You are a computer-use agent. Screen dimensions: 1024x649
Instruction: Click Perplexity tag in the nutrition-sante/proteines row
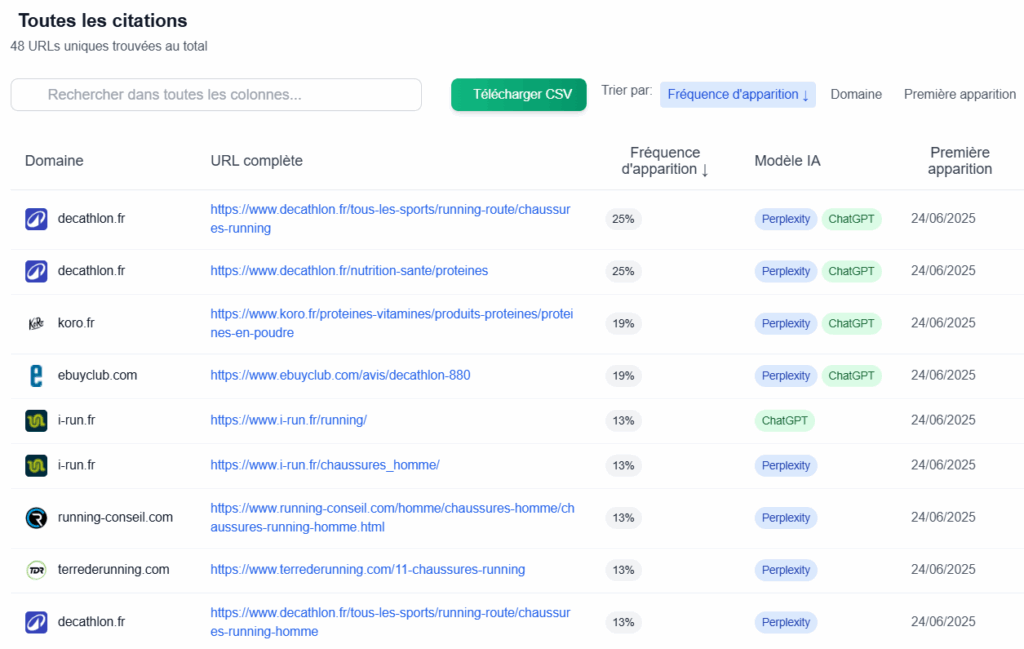click(786, 272)
